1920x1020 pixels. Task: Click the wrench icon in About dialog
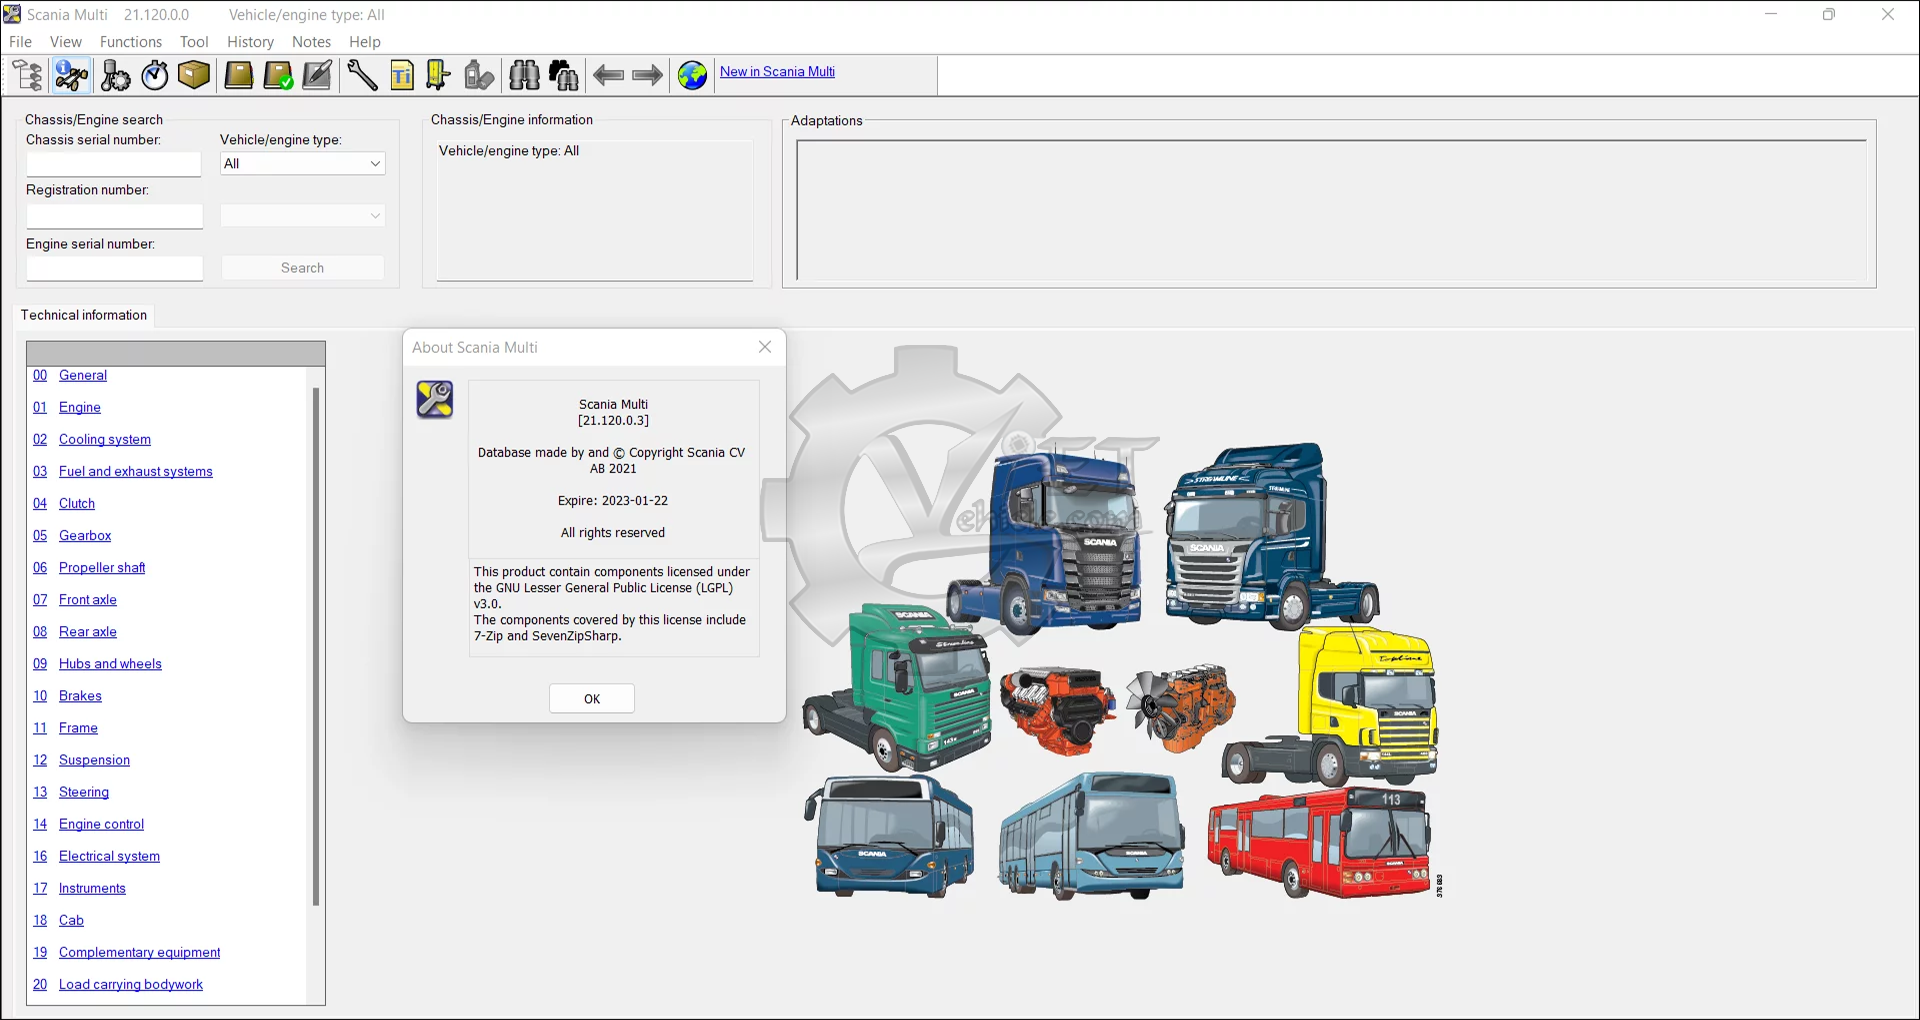point(435,399)
